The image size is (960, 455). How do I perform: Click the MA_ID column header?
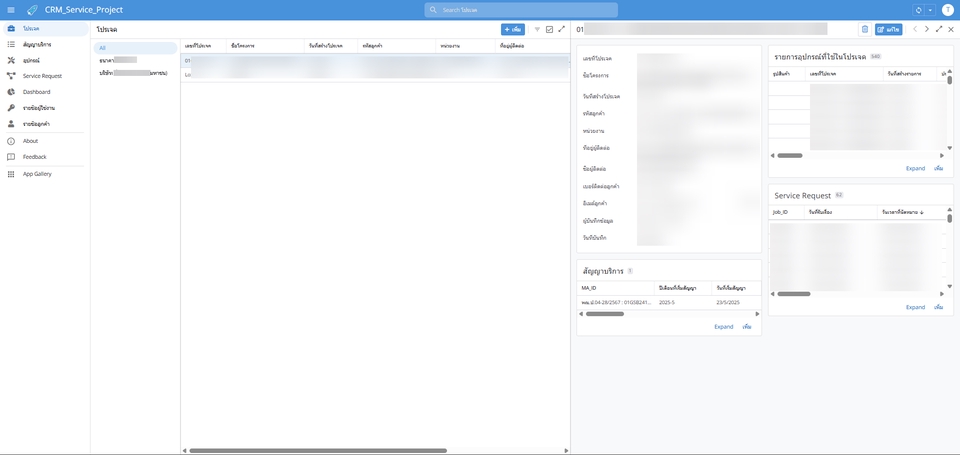click(615, 288)
